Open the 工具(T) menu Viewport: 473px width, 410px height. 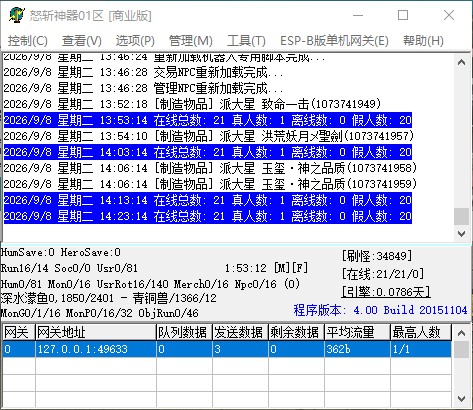coord(246,41)
